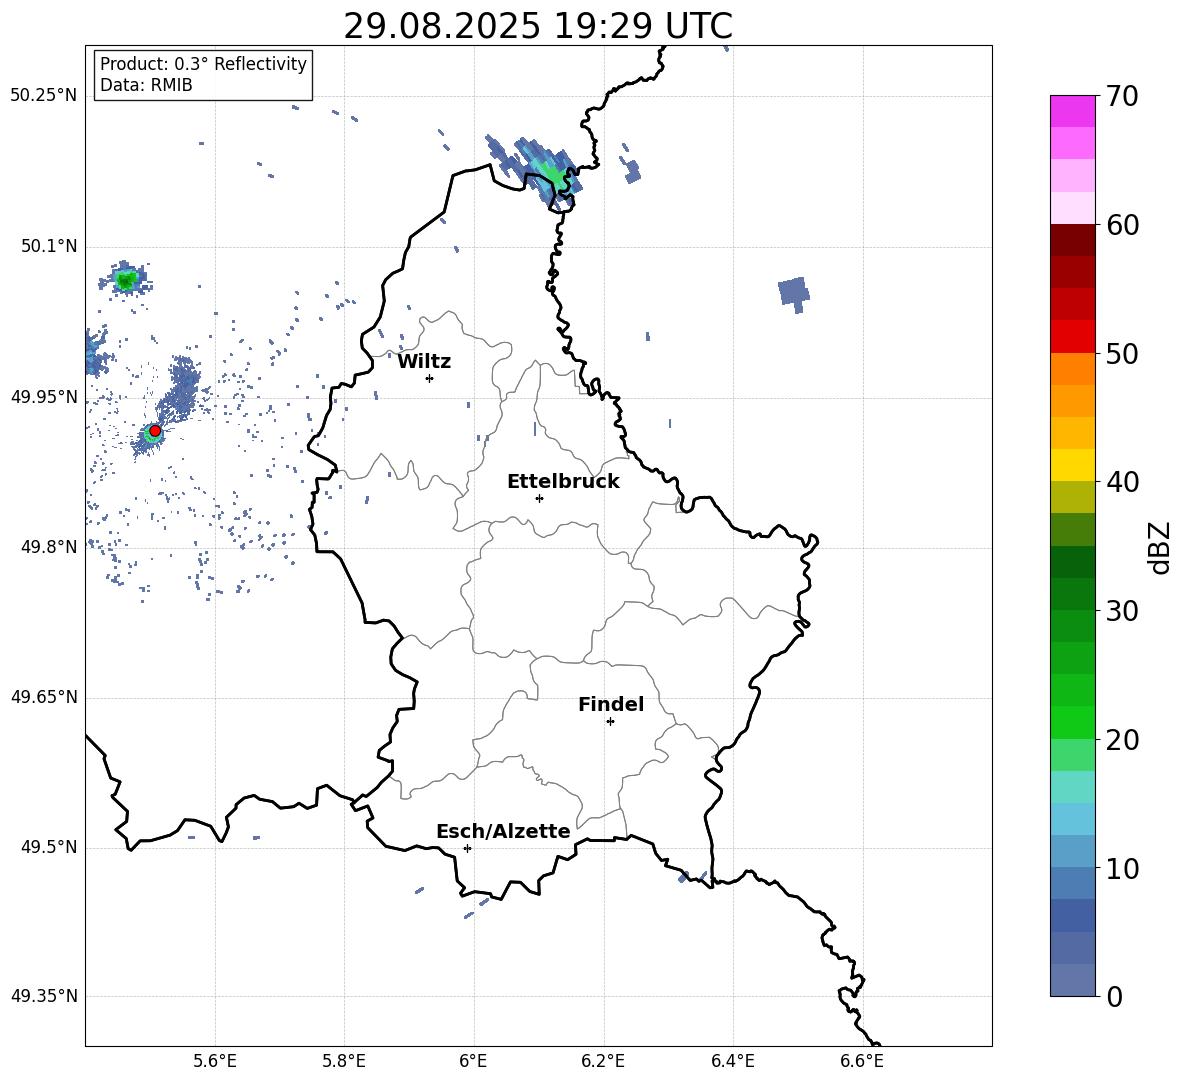Click the 50.1°N latitude label
This screenshot has height=1081, width=1184.
49,246
